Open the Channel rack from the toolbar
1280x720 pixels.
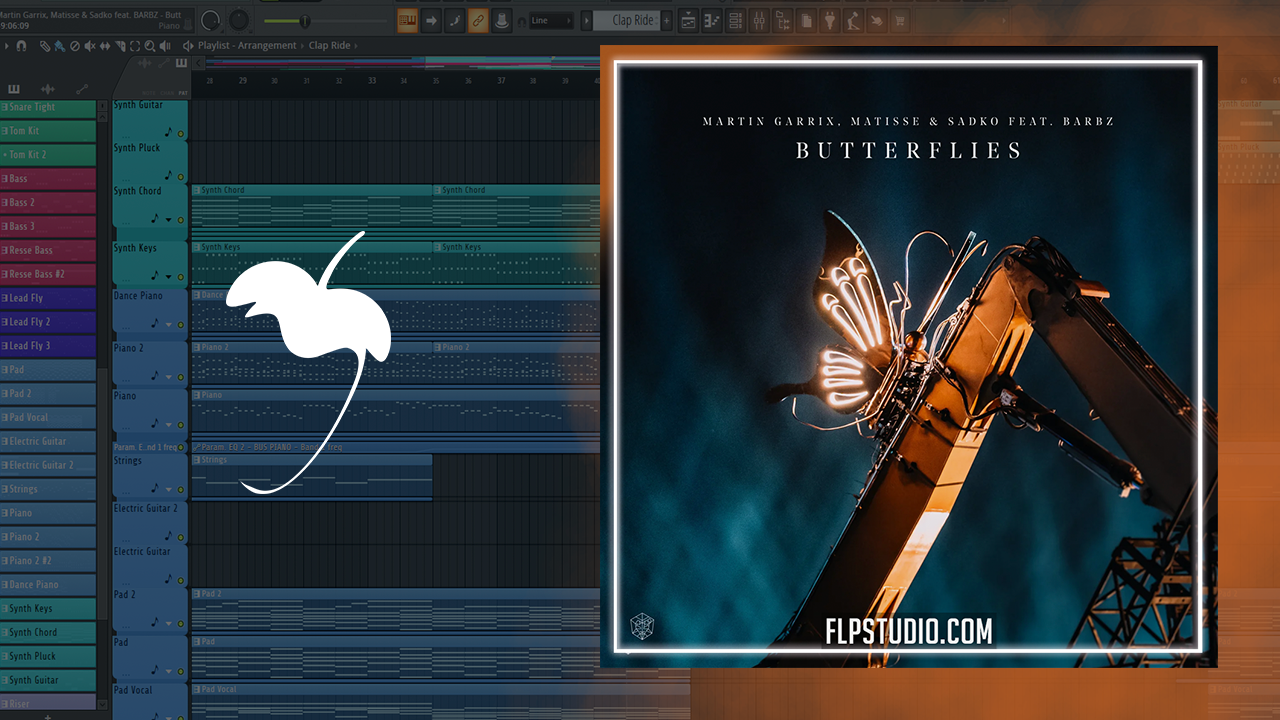[x=736, y=20]
